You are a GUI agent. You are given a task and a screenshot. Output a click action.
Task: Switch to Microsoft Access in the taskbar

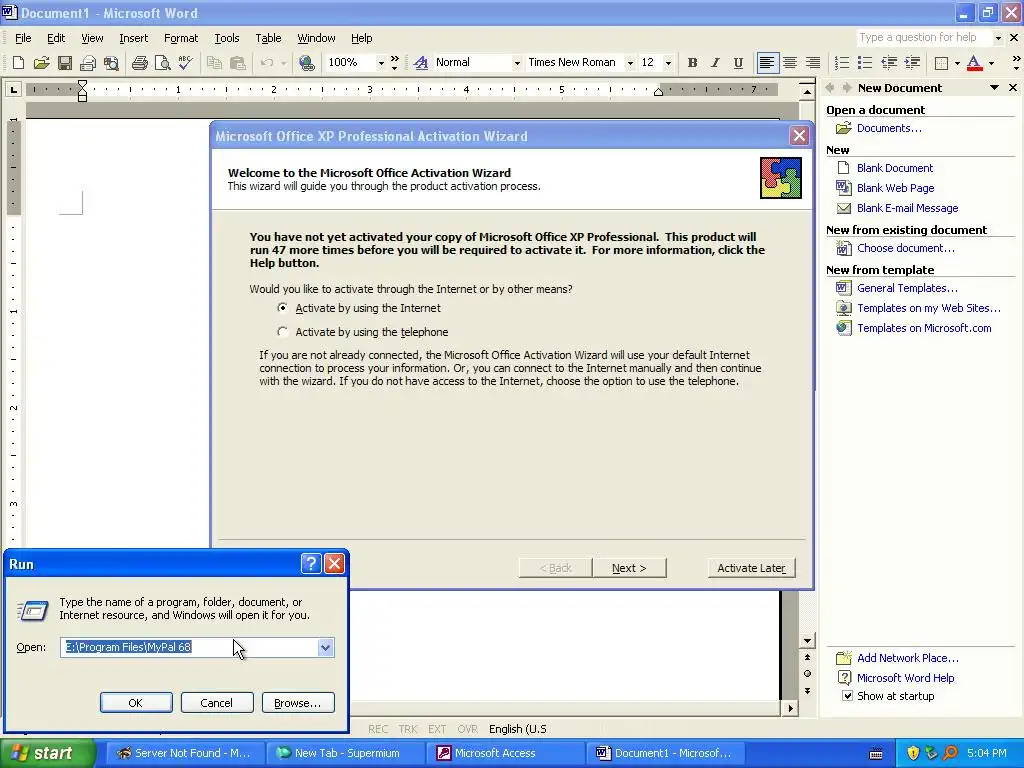[x=505, y=753]
